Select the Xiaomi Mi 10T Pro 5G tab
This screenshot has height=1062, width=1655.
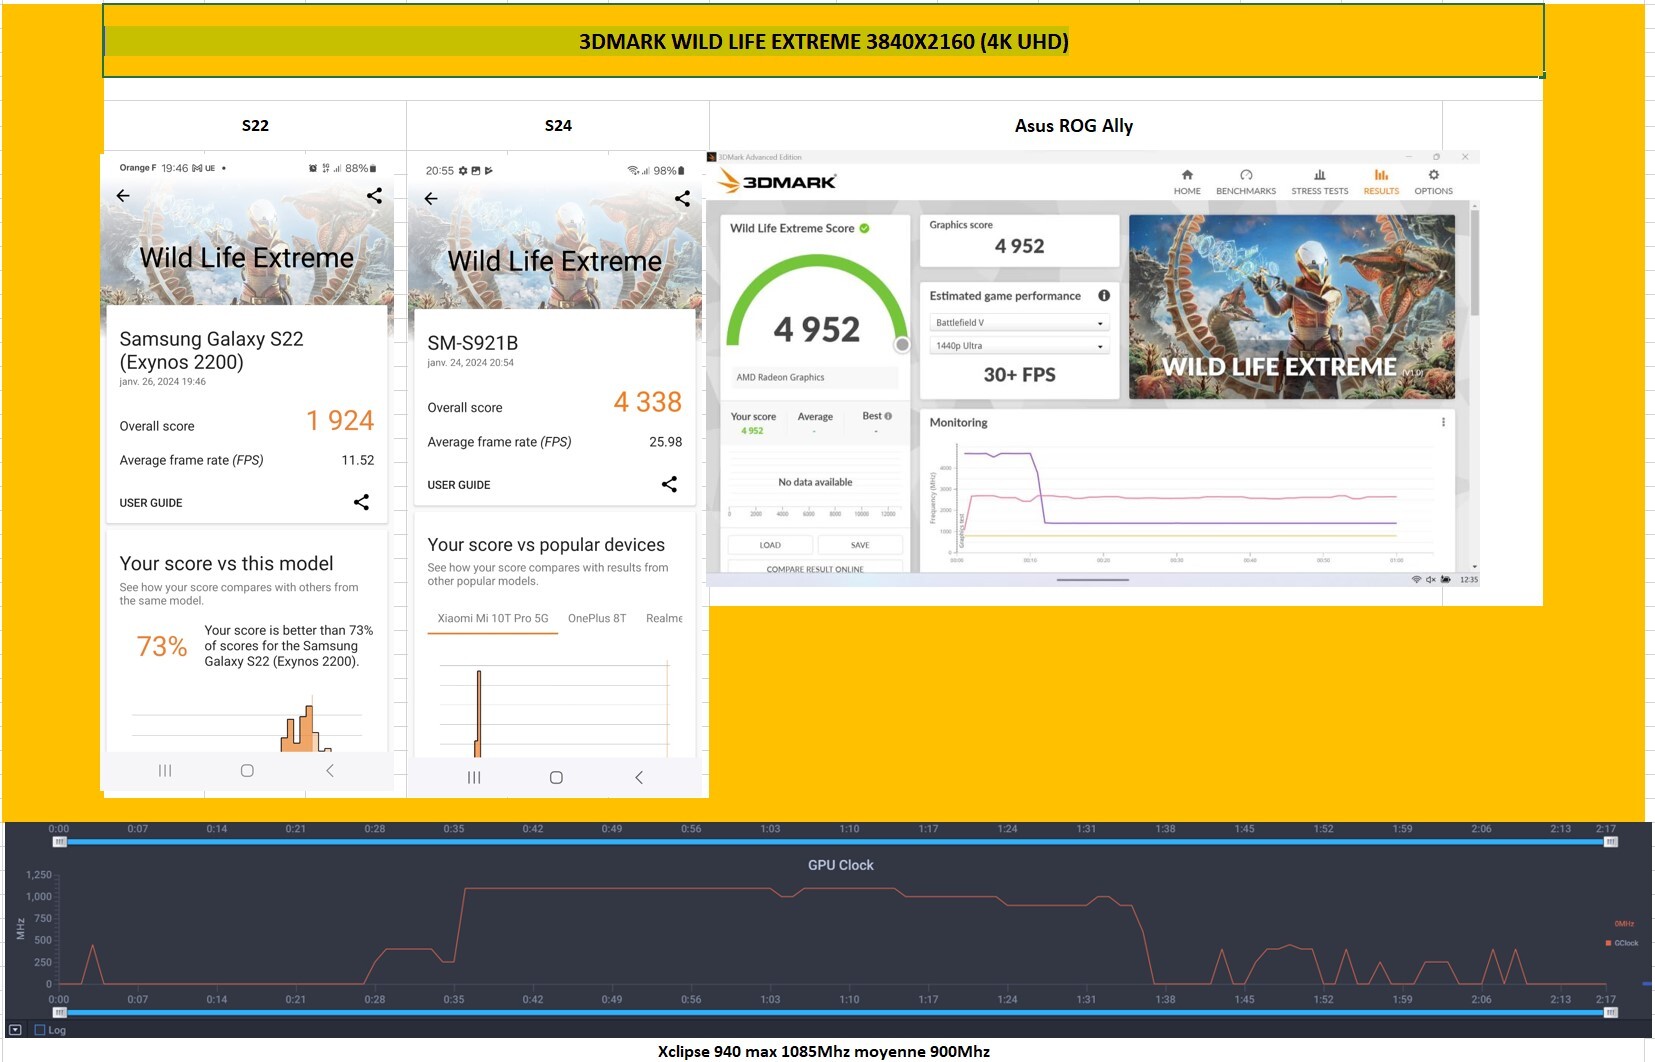click(x=493, y=619)
